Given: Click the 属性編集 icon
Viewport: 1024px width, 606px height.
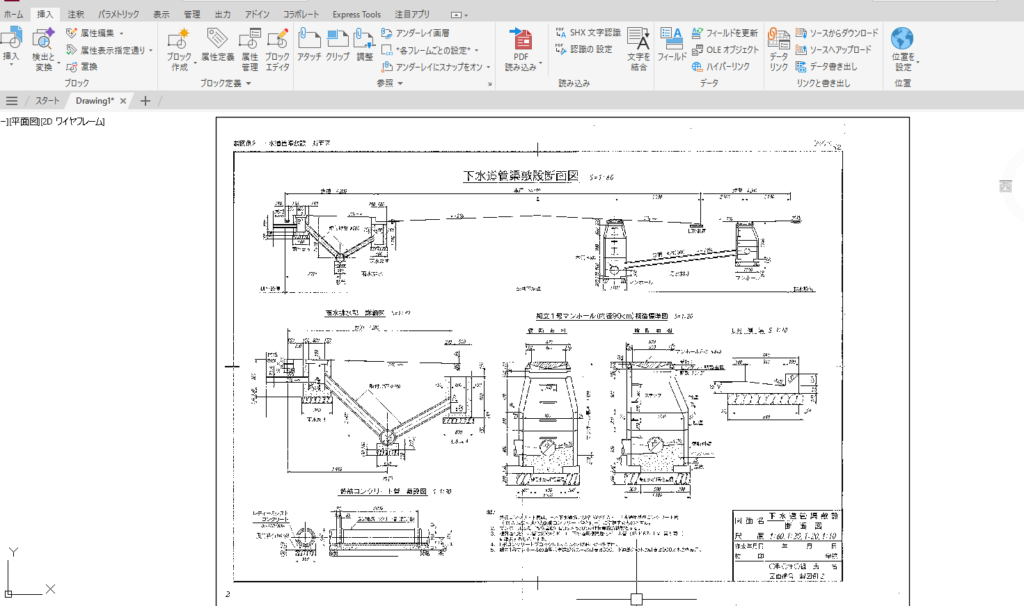Looking at the screenshot, I should [x=71, y=33].
